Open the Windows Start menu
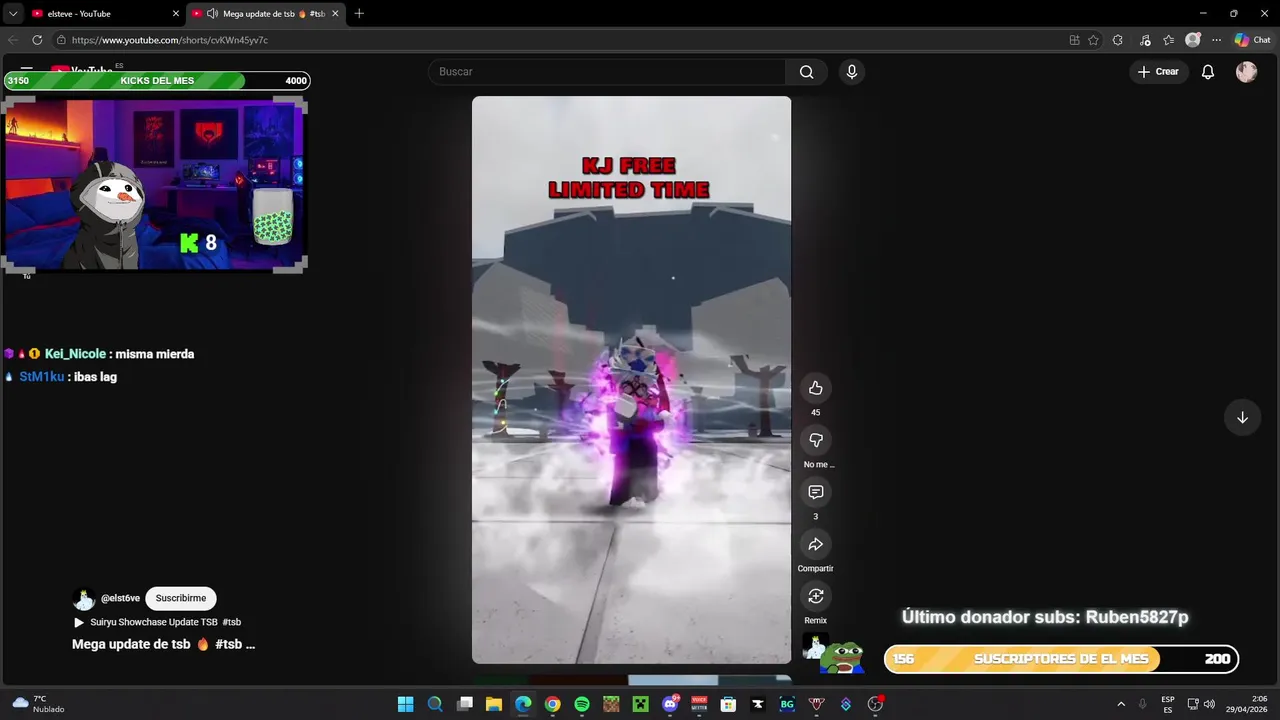 (x=405, y=704)
